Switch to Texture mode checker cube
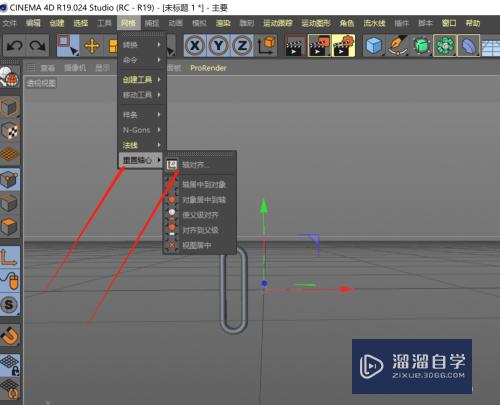This screenshot has width=500, height=405. tap(9, 130)
